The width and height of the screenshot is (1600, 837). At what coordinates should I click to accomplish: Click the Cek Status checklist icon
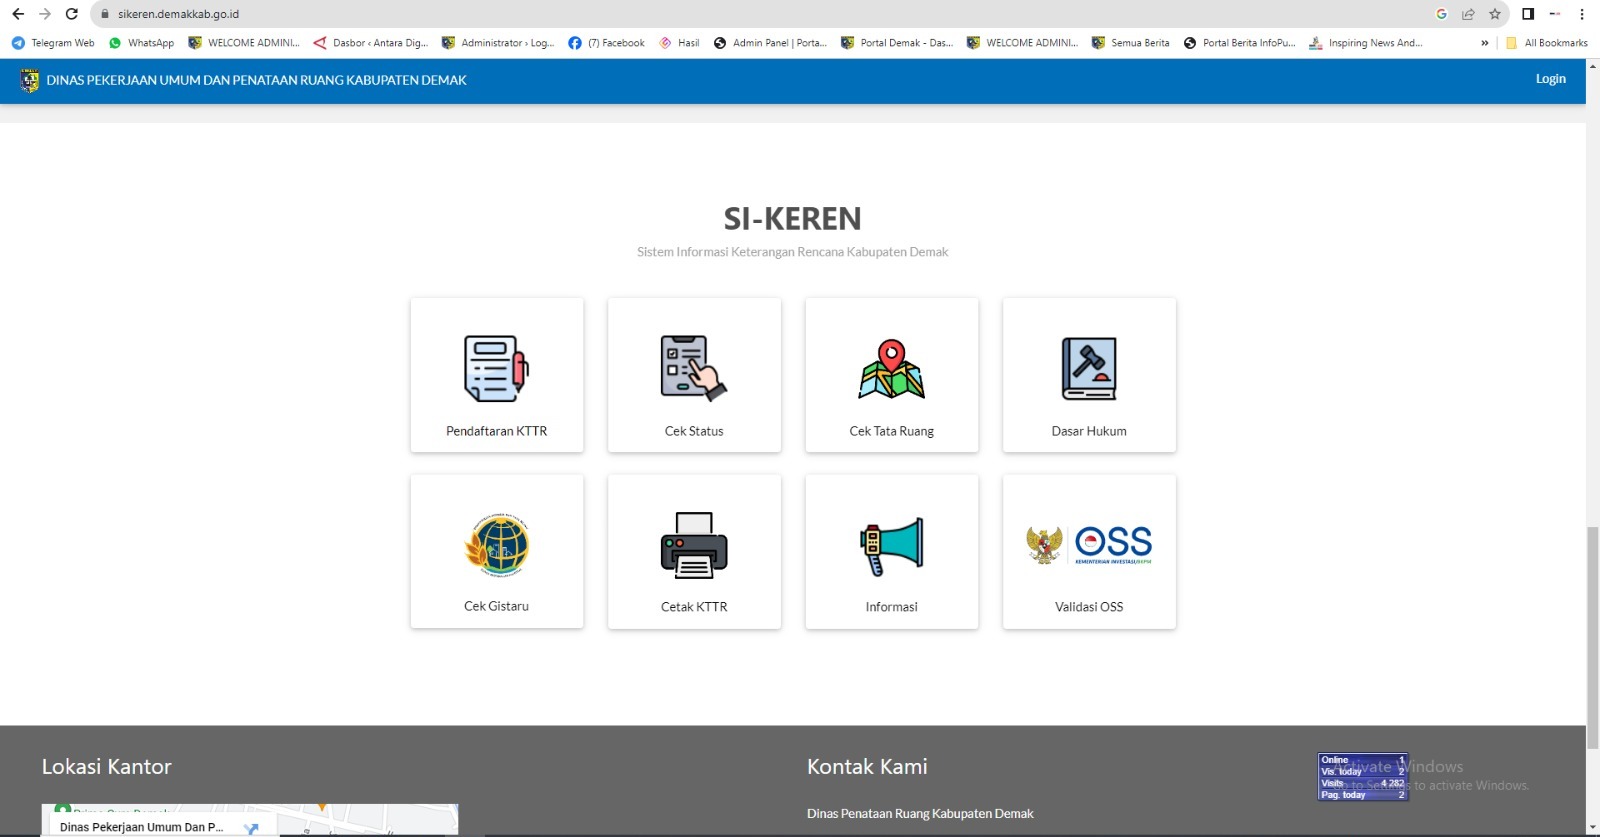click(693, 368)
